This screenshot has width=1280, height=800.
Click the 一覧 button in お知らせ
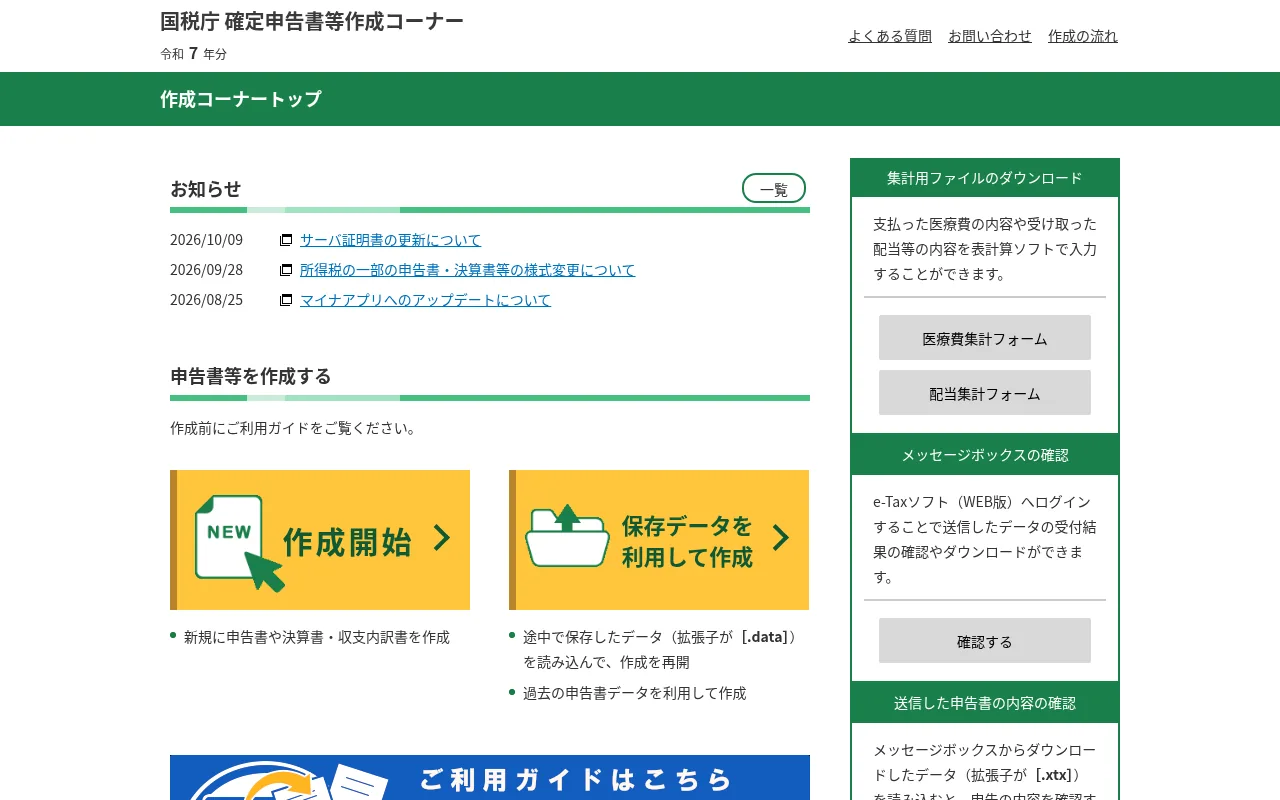(x=774, y=188)
